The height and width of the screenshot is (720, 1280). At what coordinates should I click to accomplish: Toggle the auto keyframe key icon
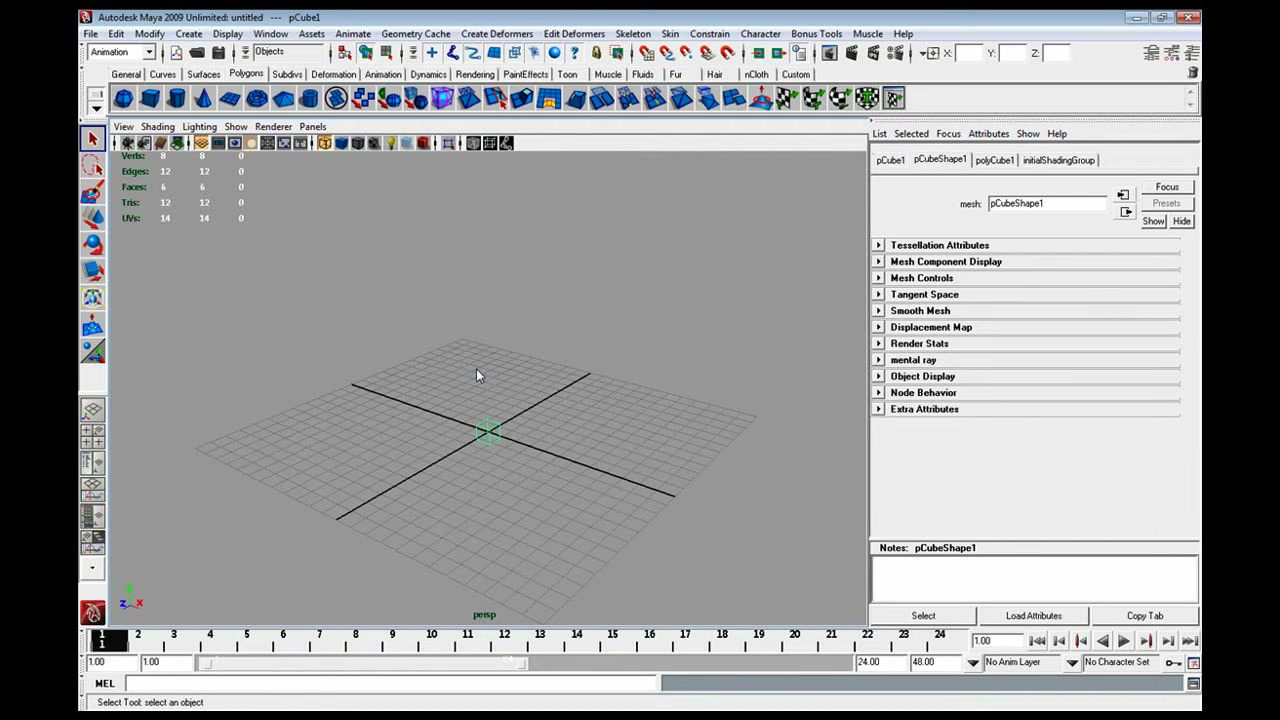[1173, 663]
